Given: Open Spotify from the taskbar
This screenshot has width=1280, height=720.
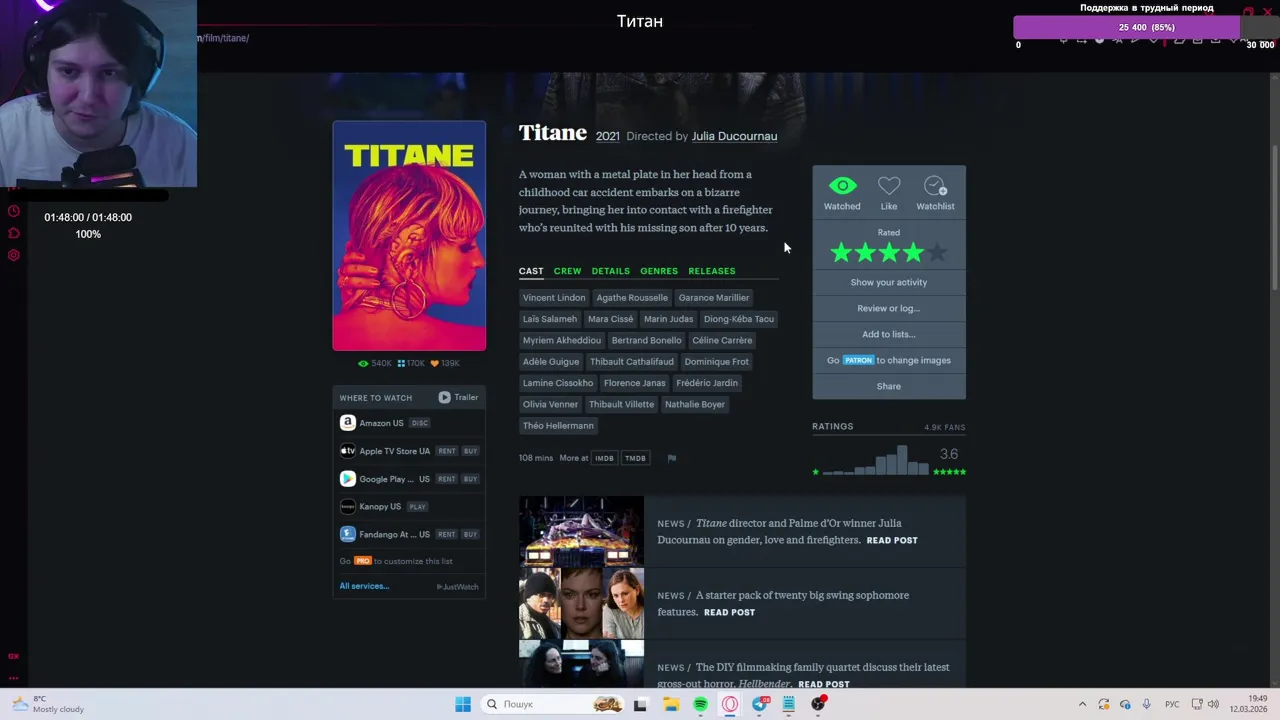Looking at the screenshot, I should [700, 704].
